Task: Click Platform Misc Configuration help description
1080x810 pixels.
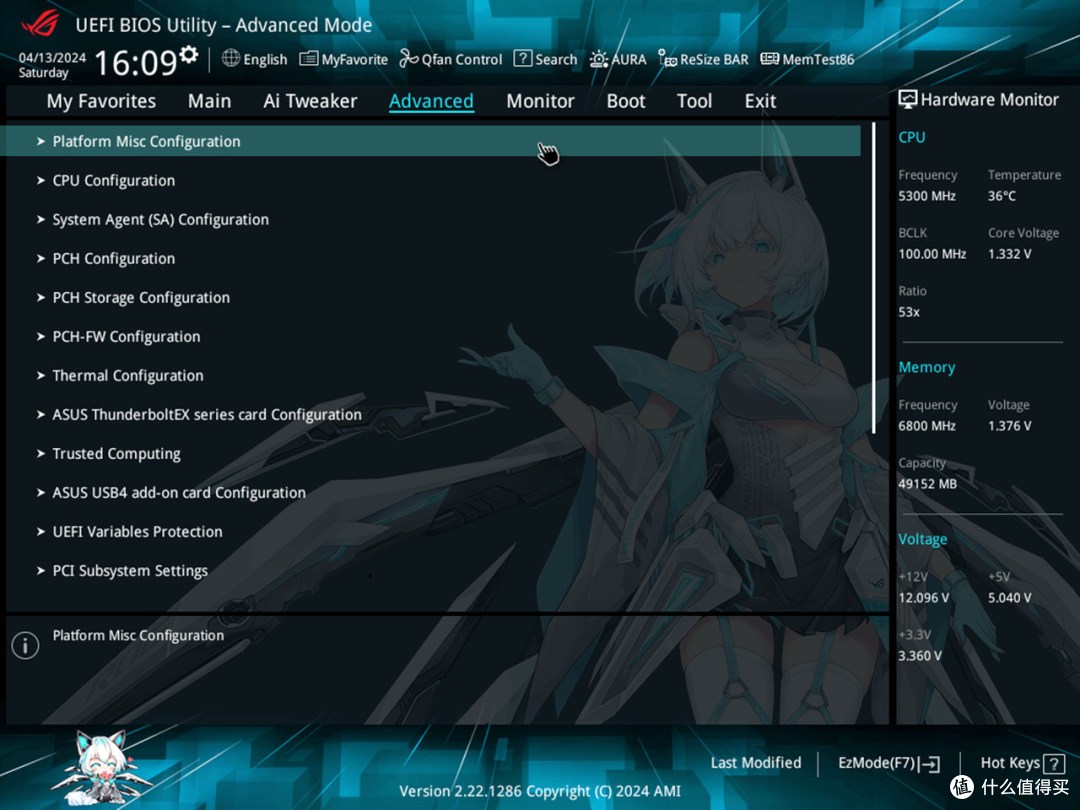Action: click(x=138, y=636)
